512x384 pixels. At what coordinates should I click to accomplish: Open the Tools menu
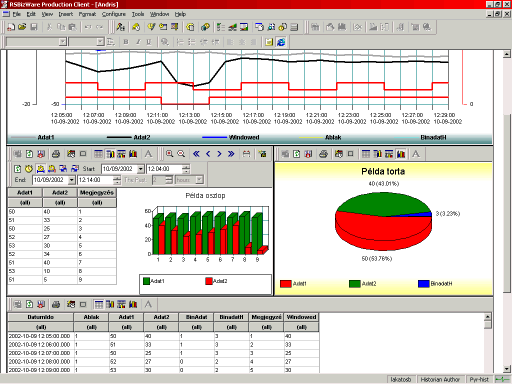click(x=138, y=14)
